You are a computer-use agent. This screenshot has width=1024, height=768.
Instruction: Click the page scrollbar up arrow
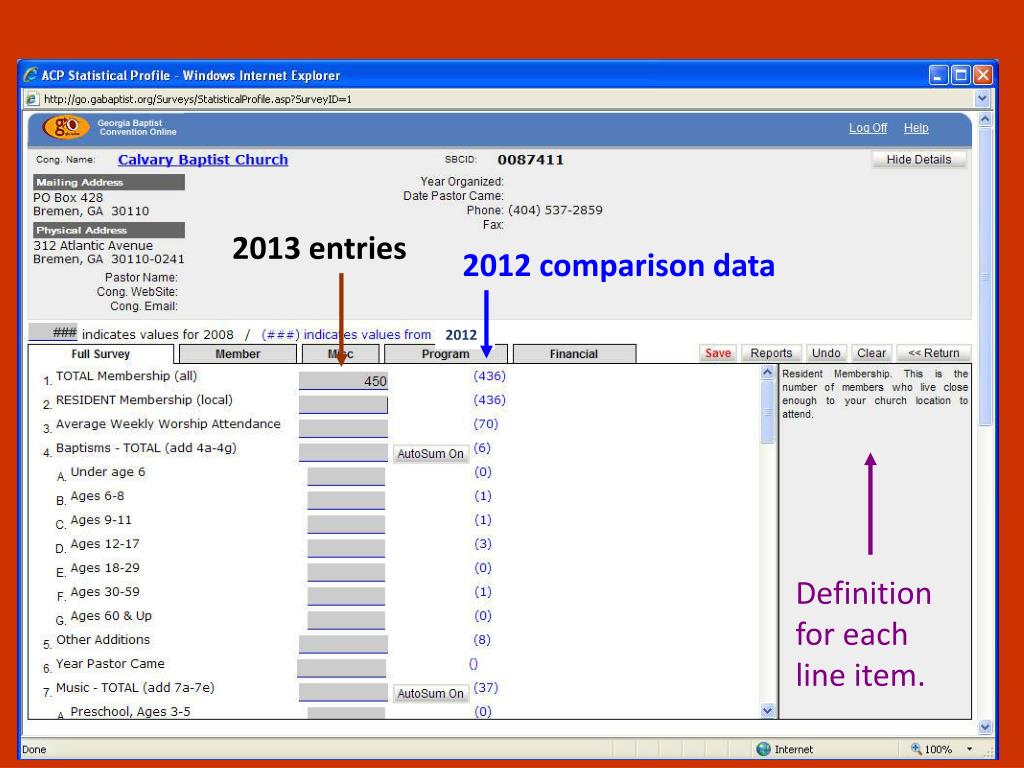(984, 120)
